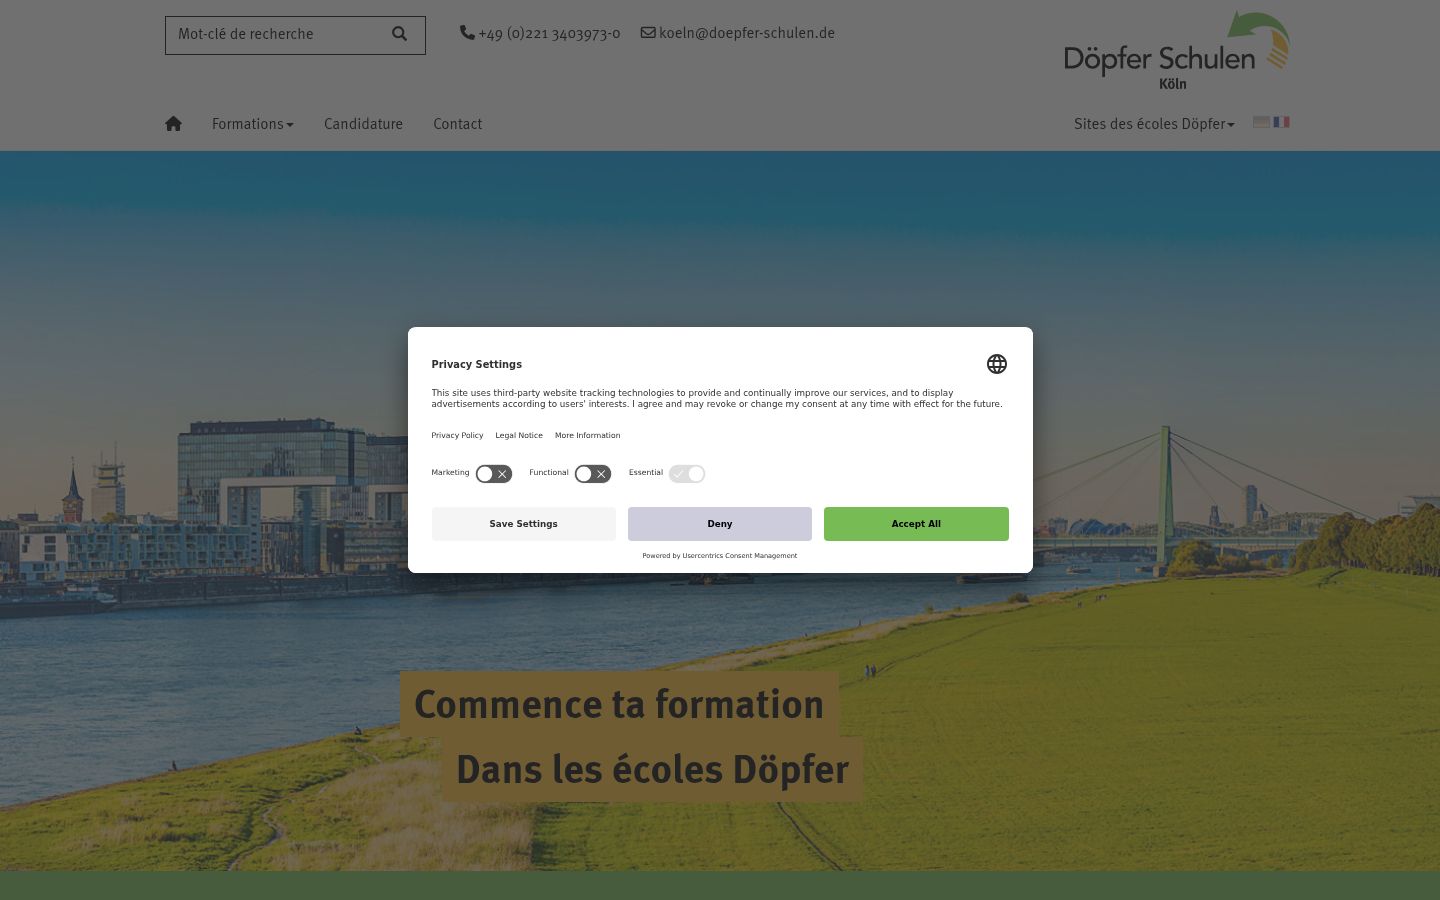Open the language globe icon in Privacy Settings

point(997,364)
